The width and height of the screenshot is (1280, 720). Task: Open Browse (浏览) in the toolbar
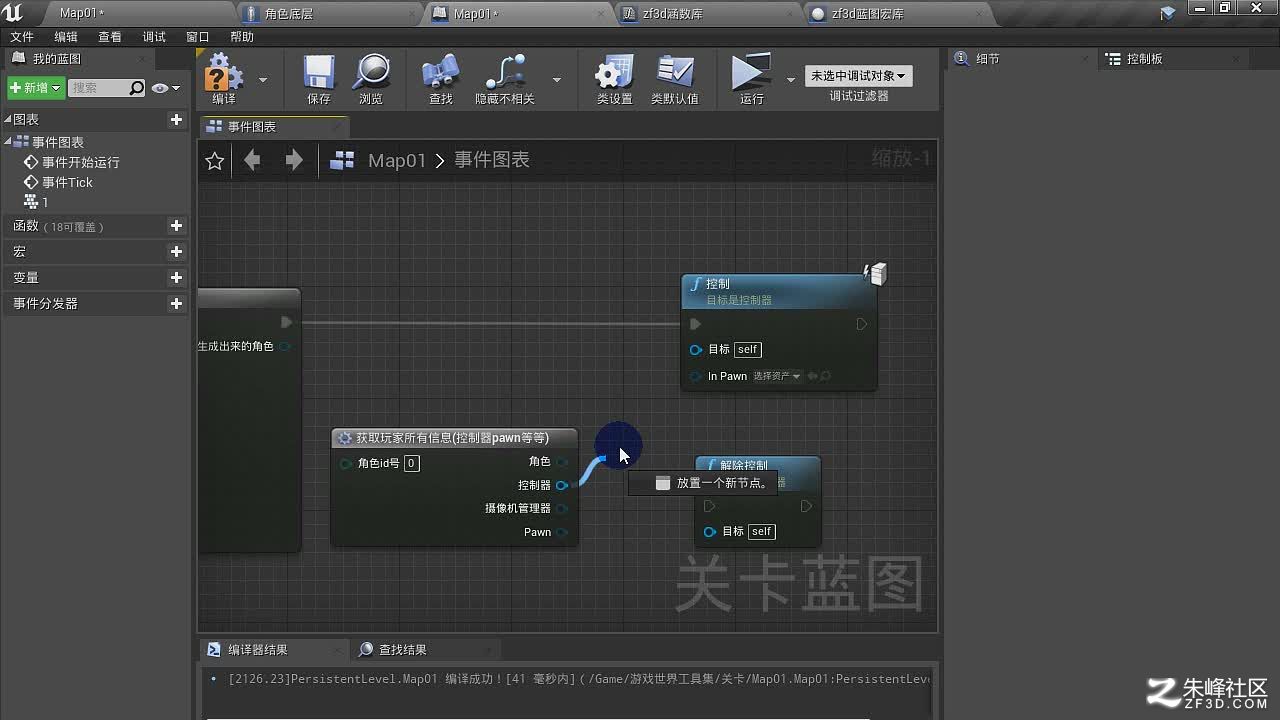[371, 79]
